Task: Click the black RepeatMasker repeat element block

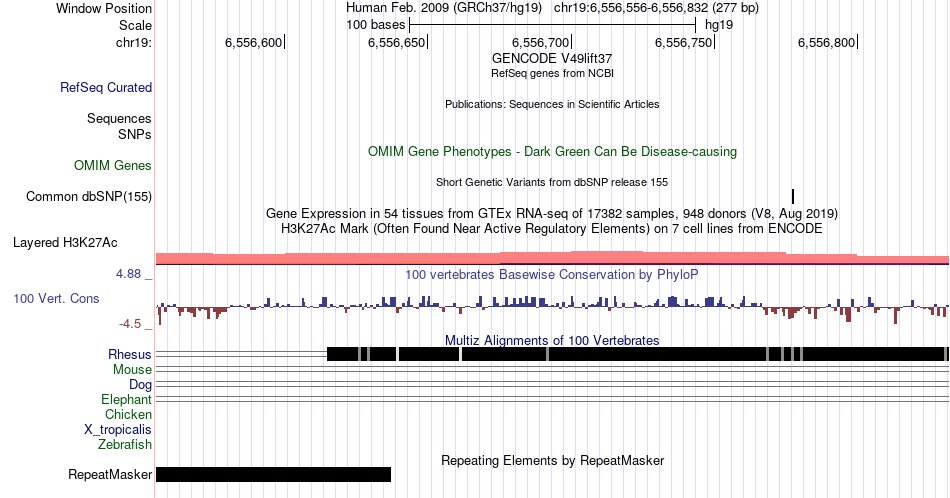Action: click(x=273, y=474)
